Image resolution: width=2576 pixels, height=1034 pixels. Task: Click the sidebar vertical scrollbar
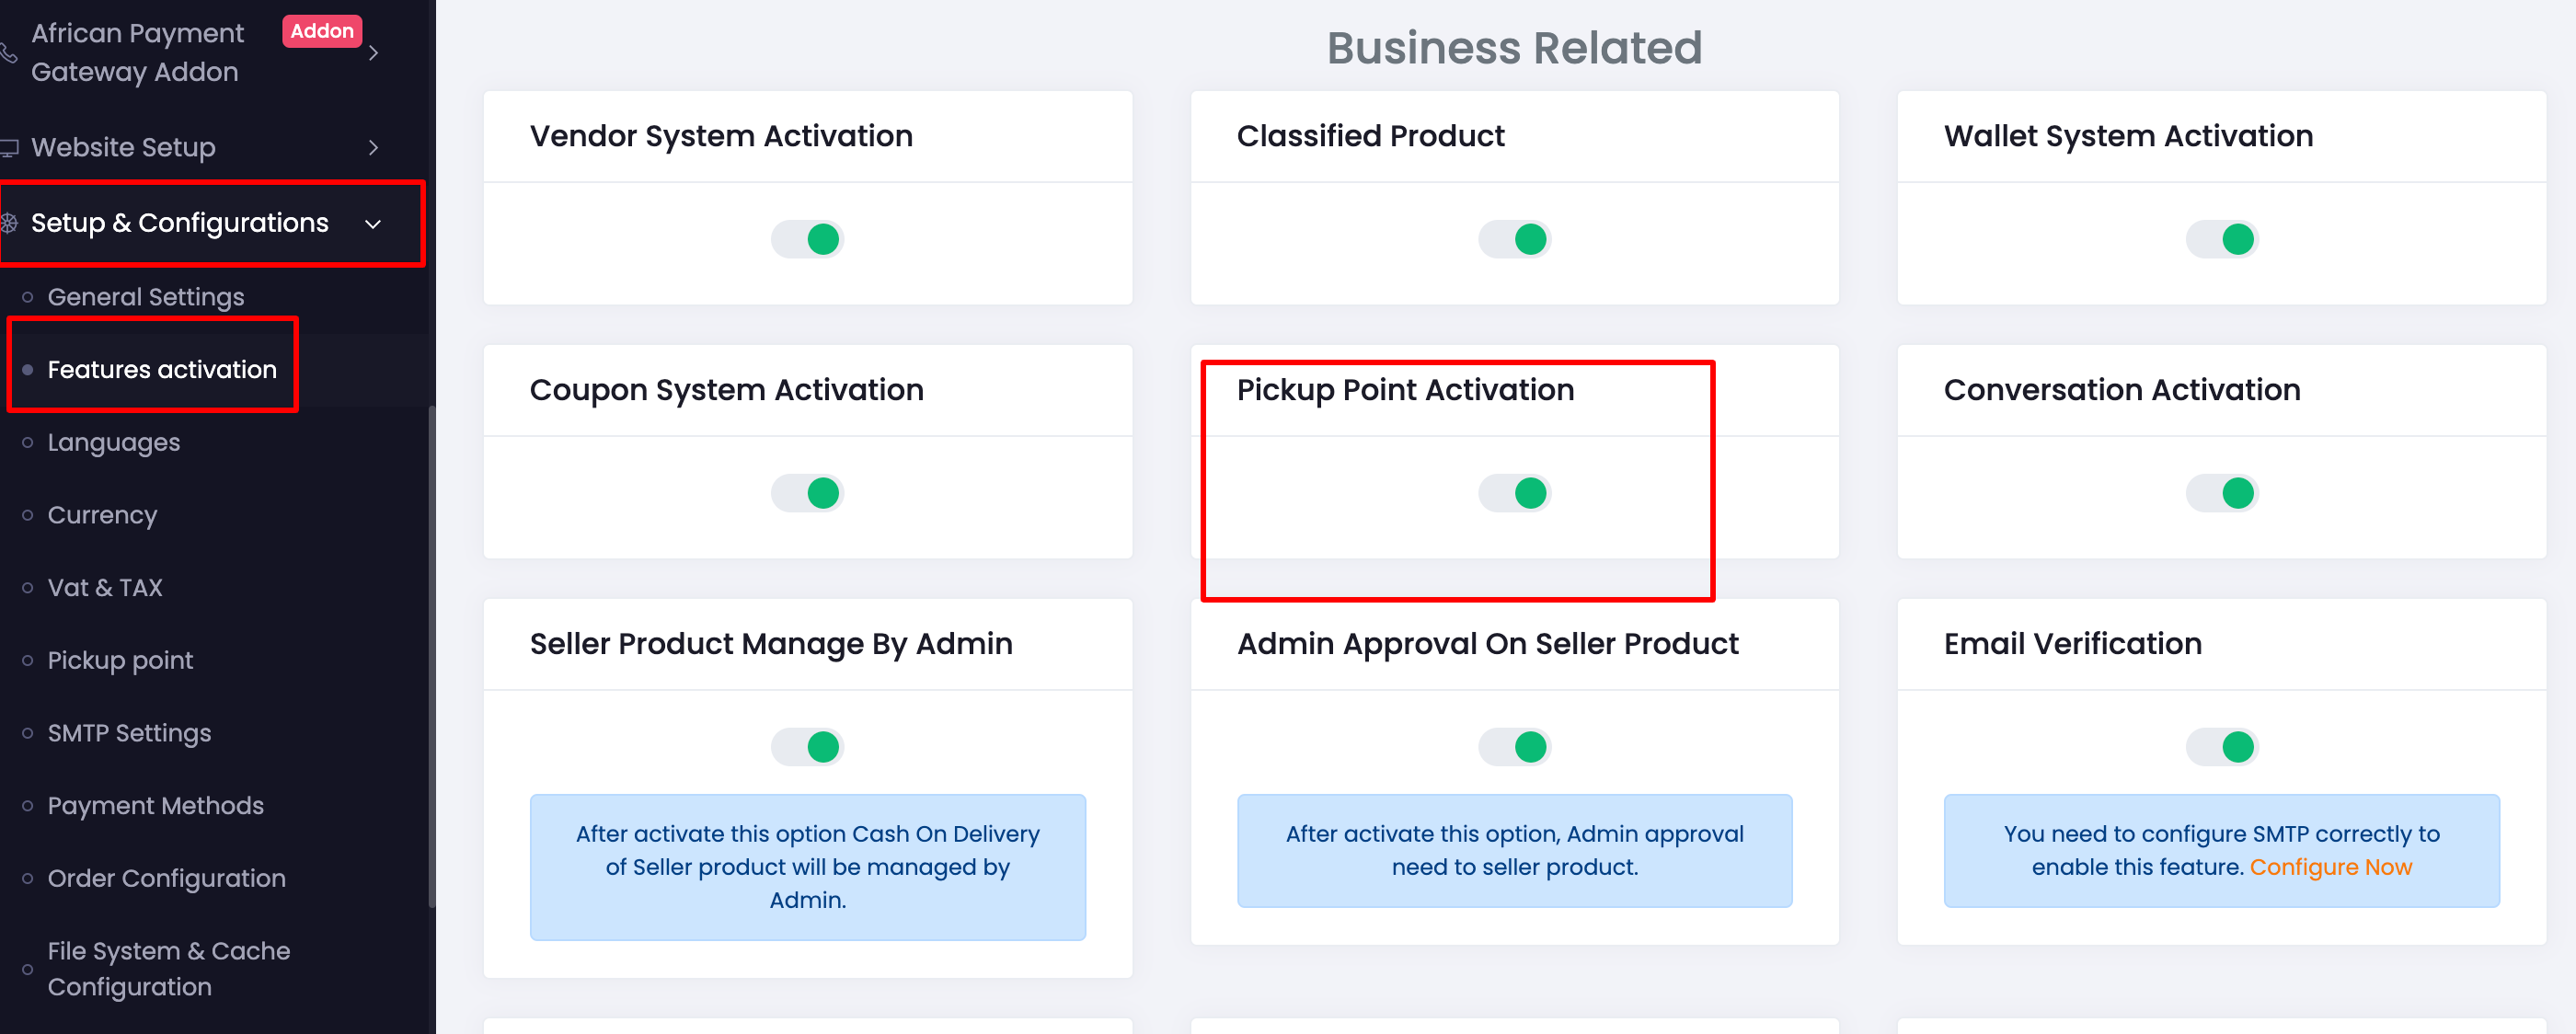pos(432,657)
